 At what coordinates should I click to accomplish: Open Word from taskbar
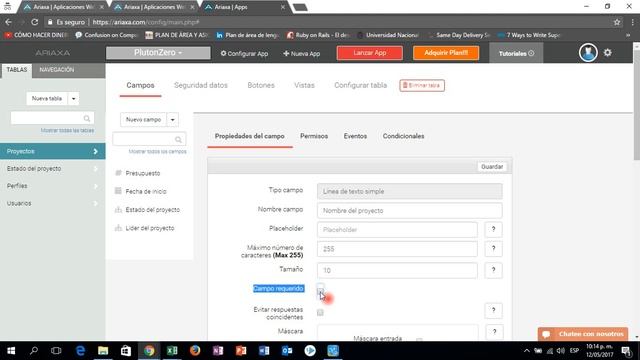[264, 351]
